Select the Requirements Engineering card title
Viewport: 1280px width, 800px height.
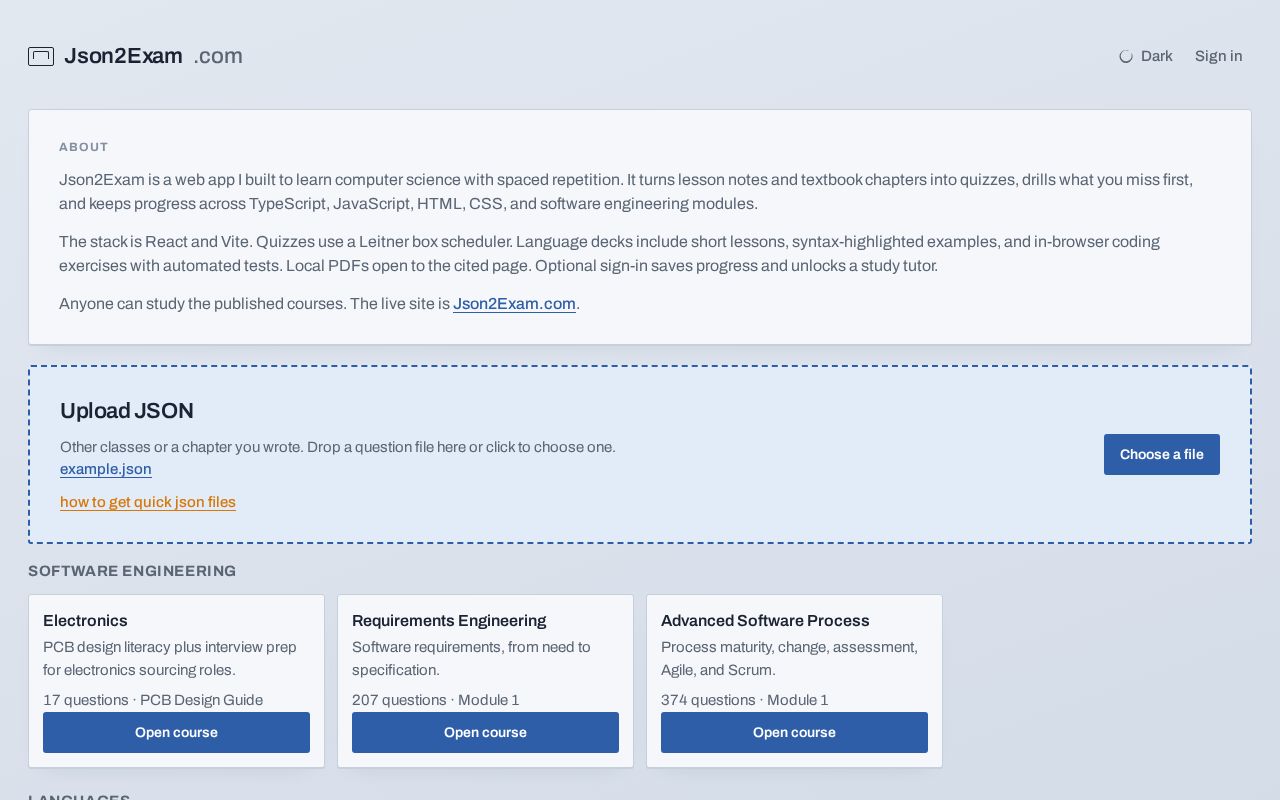449,621
